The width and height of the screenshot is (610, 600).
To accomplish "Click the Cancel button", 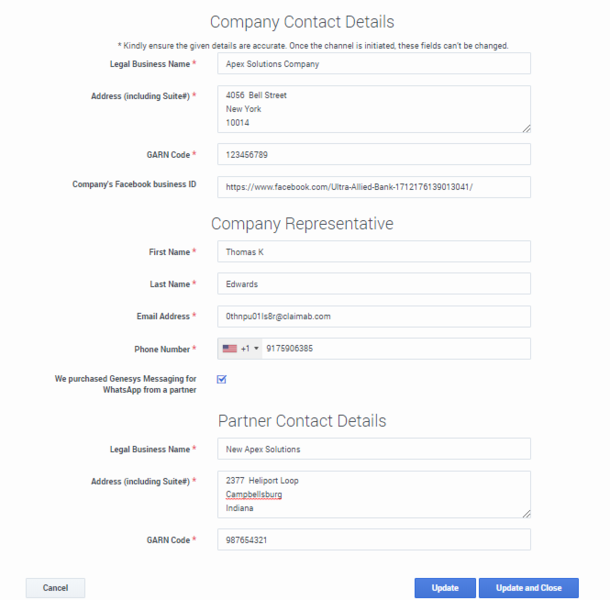I will [x=55, y=588].
